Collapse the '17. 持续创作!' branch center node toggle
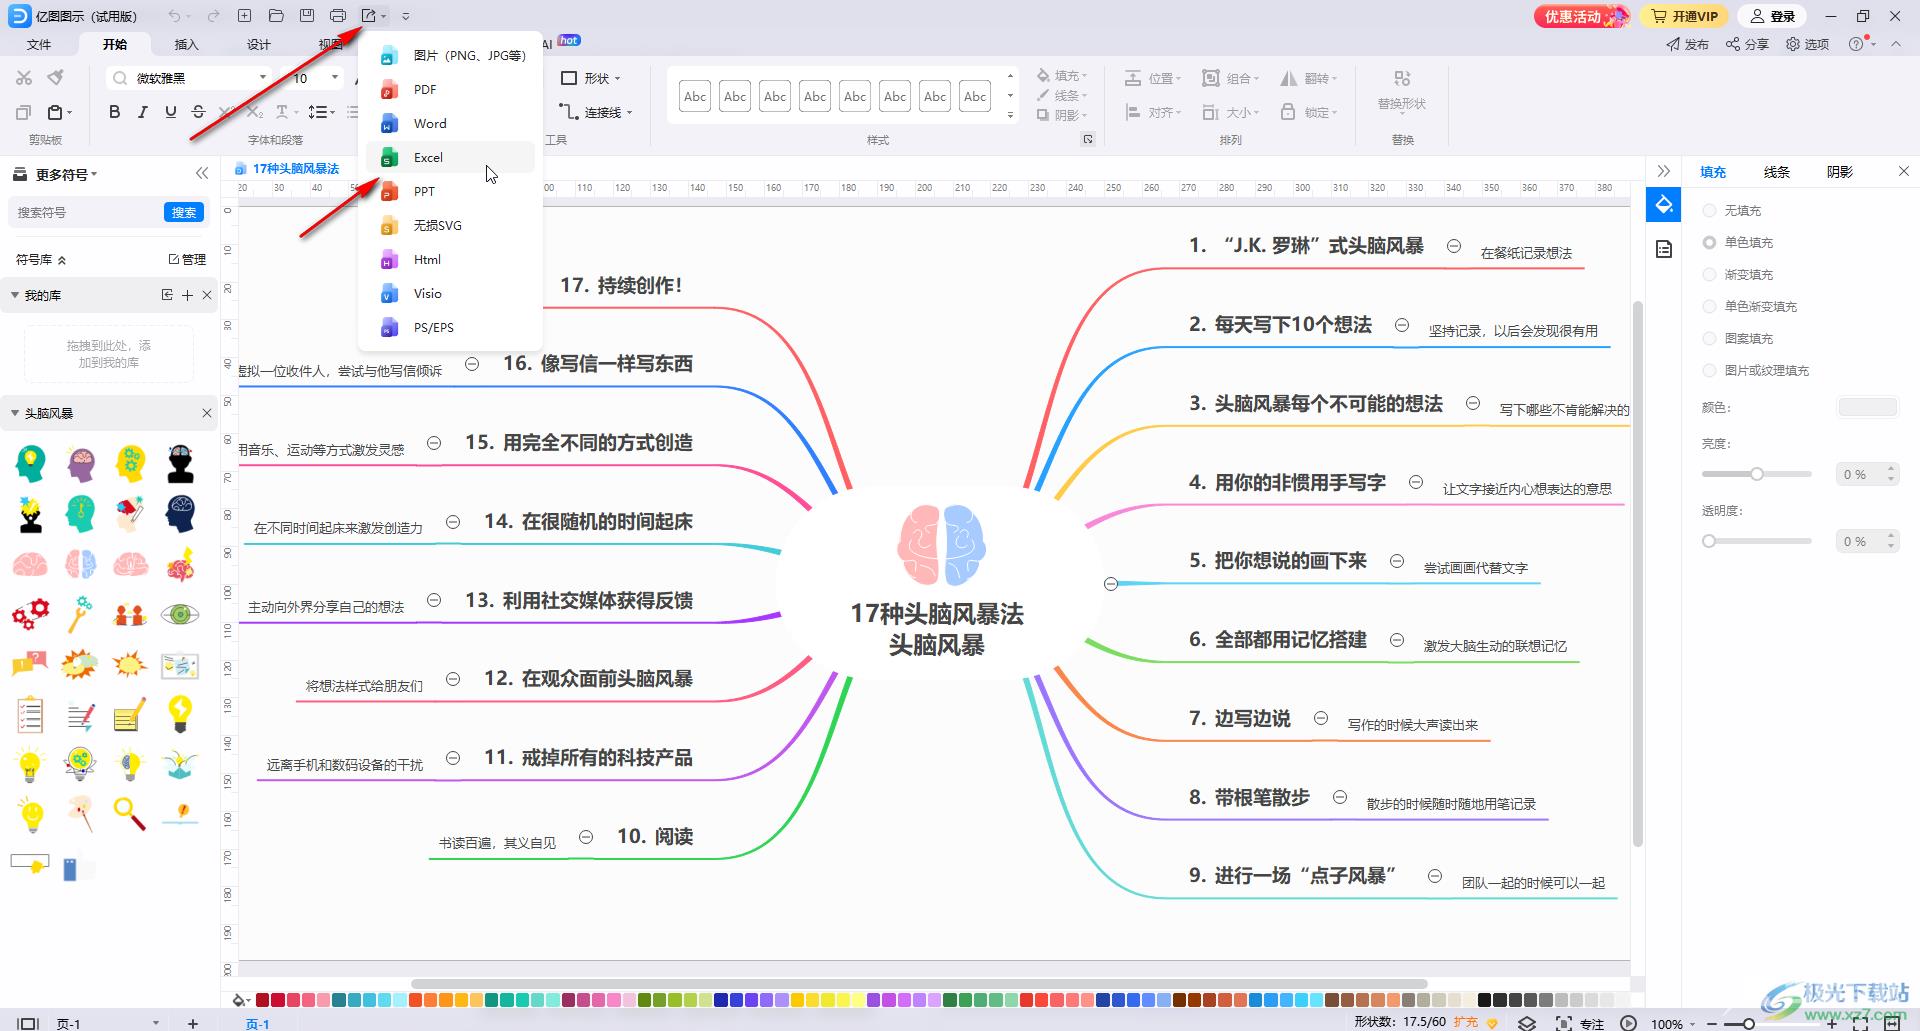Screen dimensions: 1920x1031 pyautogui.click(x=1110, y=584)
